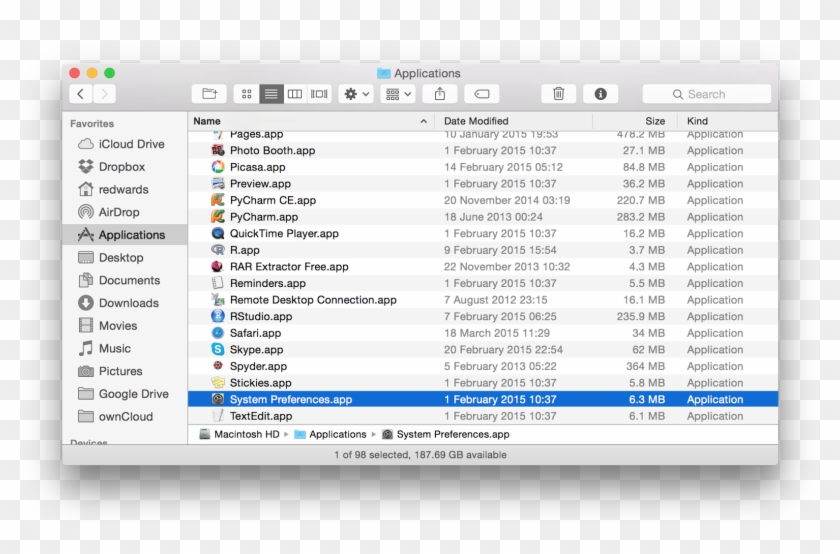840x554 pixels.
Task: Open Google Drive in sidebar
Action: (x=124, y=394)
